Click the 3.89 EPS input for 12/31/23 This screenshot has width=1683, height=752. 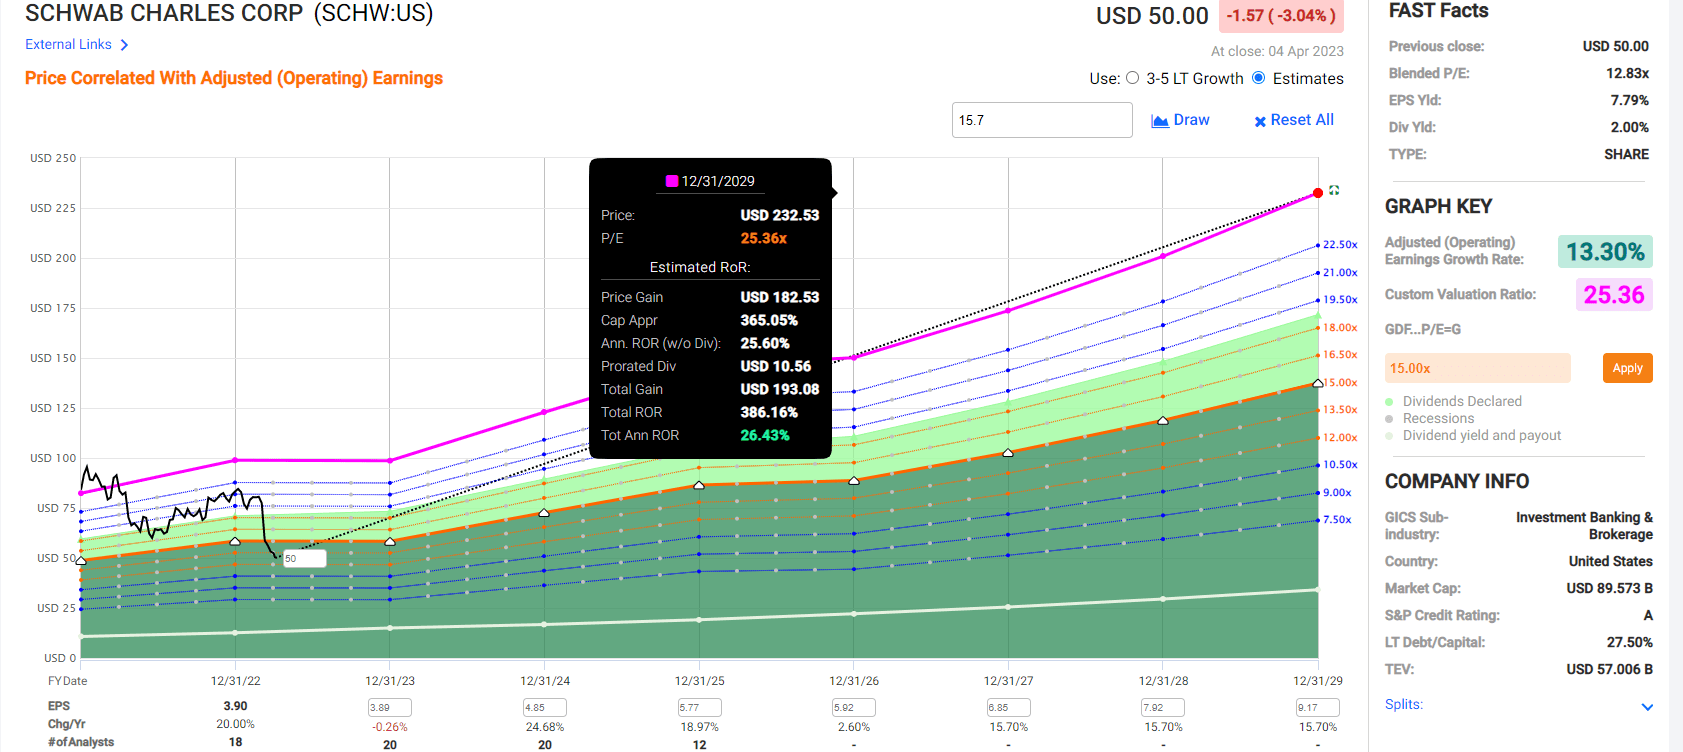[x=390, y=707]
